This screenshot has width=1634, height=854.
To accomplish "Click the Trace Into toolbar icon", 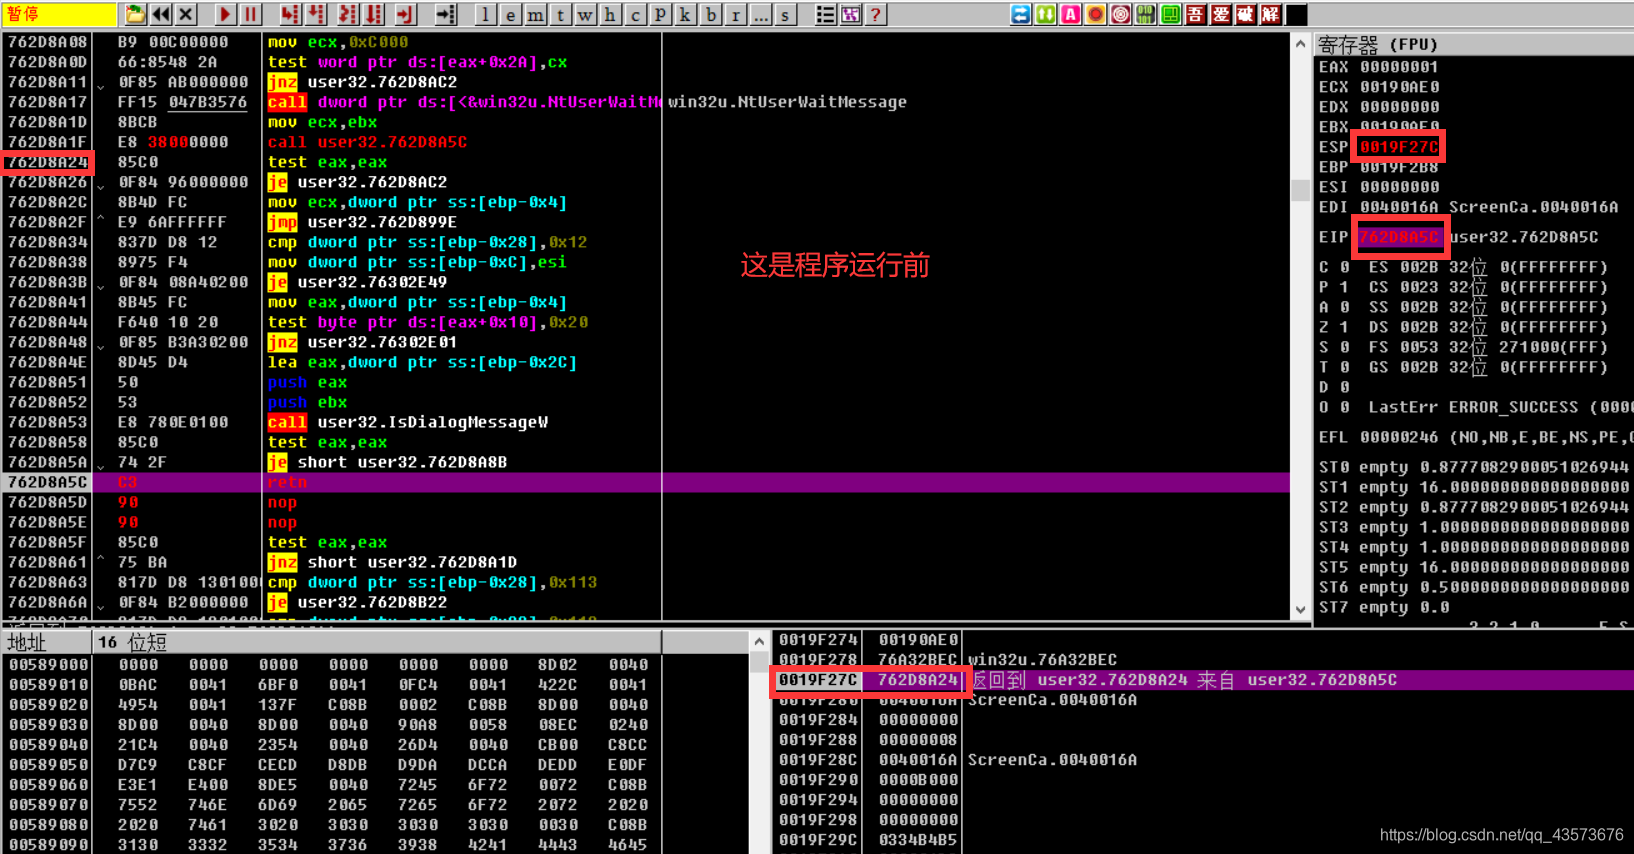I will [347, 14].
